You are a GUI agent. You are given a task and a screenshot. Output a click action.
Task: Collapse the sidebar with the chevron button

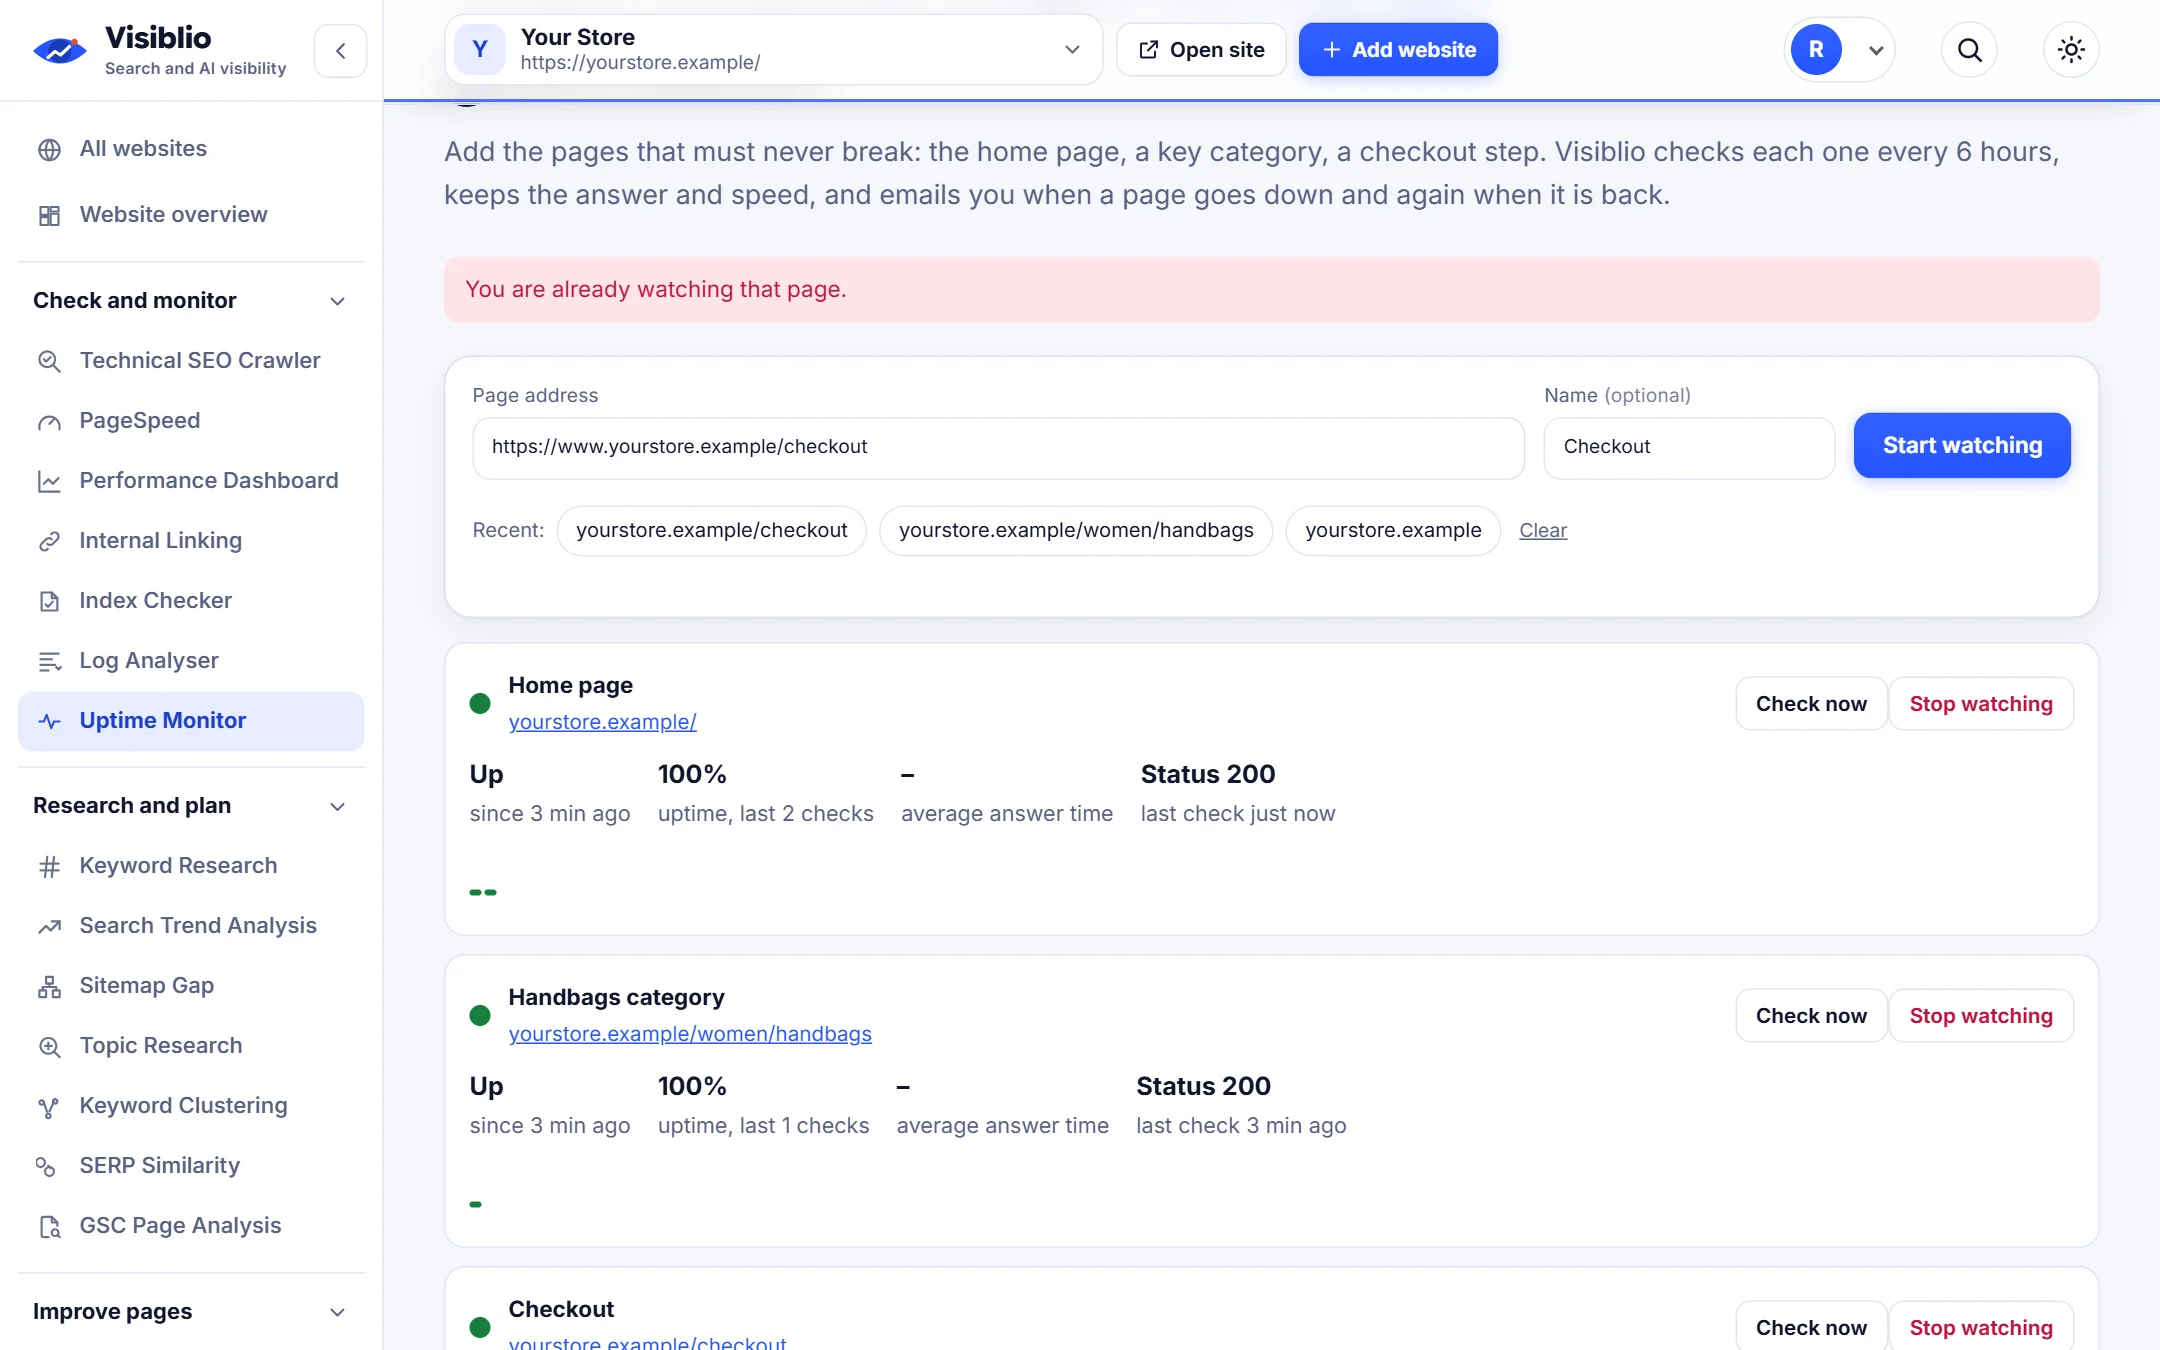tap(340, 51)
